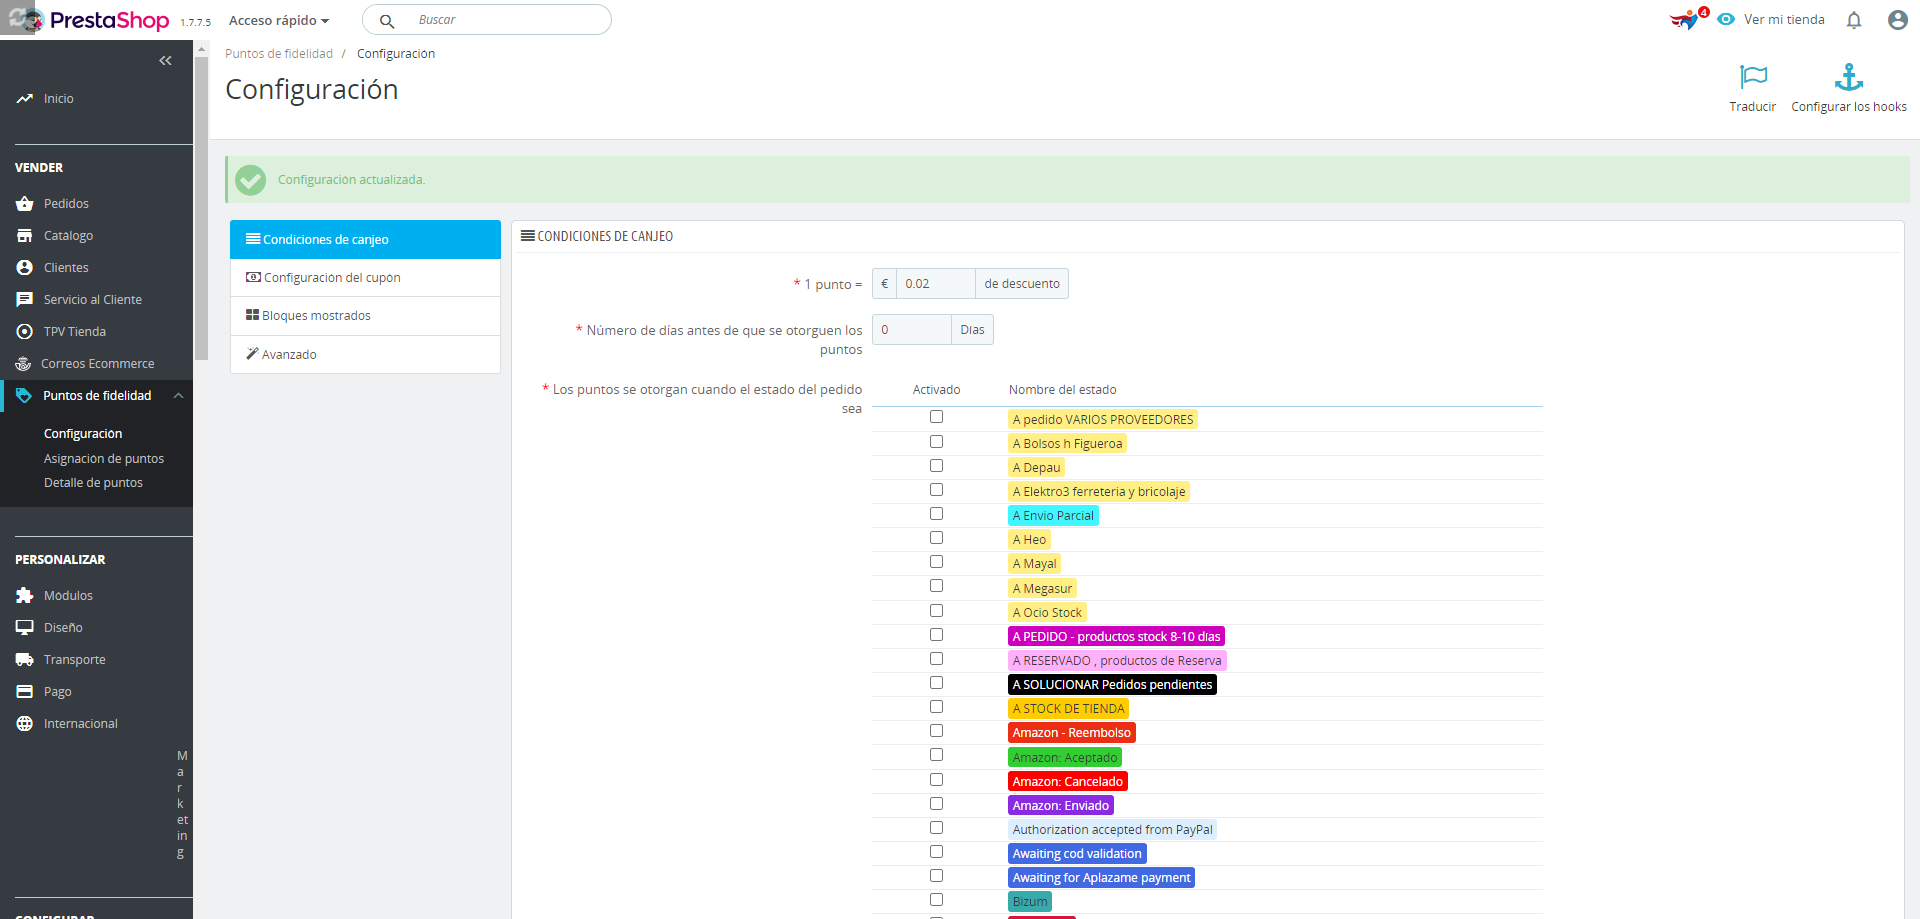Open the Bloques mostrados tab
The image size is (1920, 919).
pos(365,316)
